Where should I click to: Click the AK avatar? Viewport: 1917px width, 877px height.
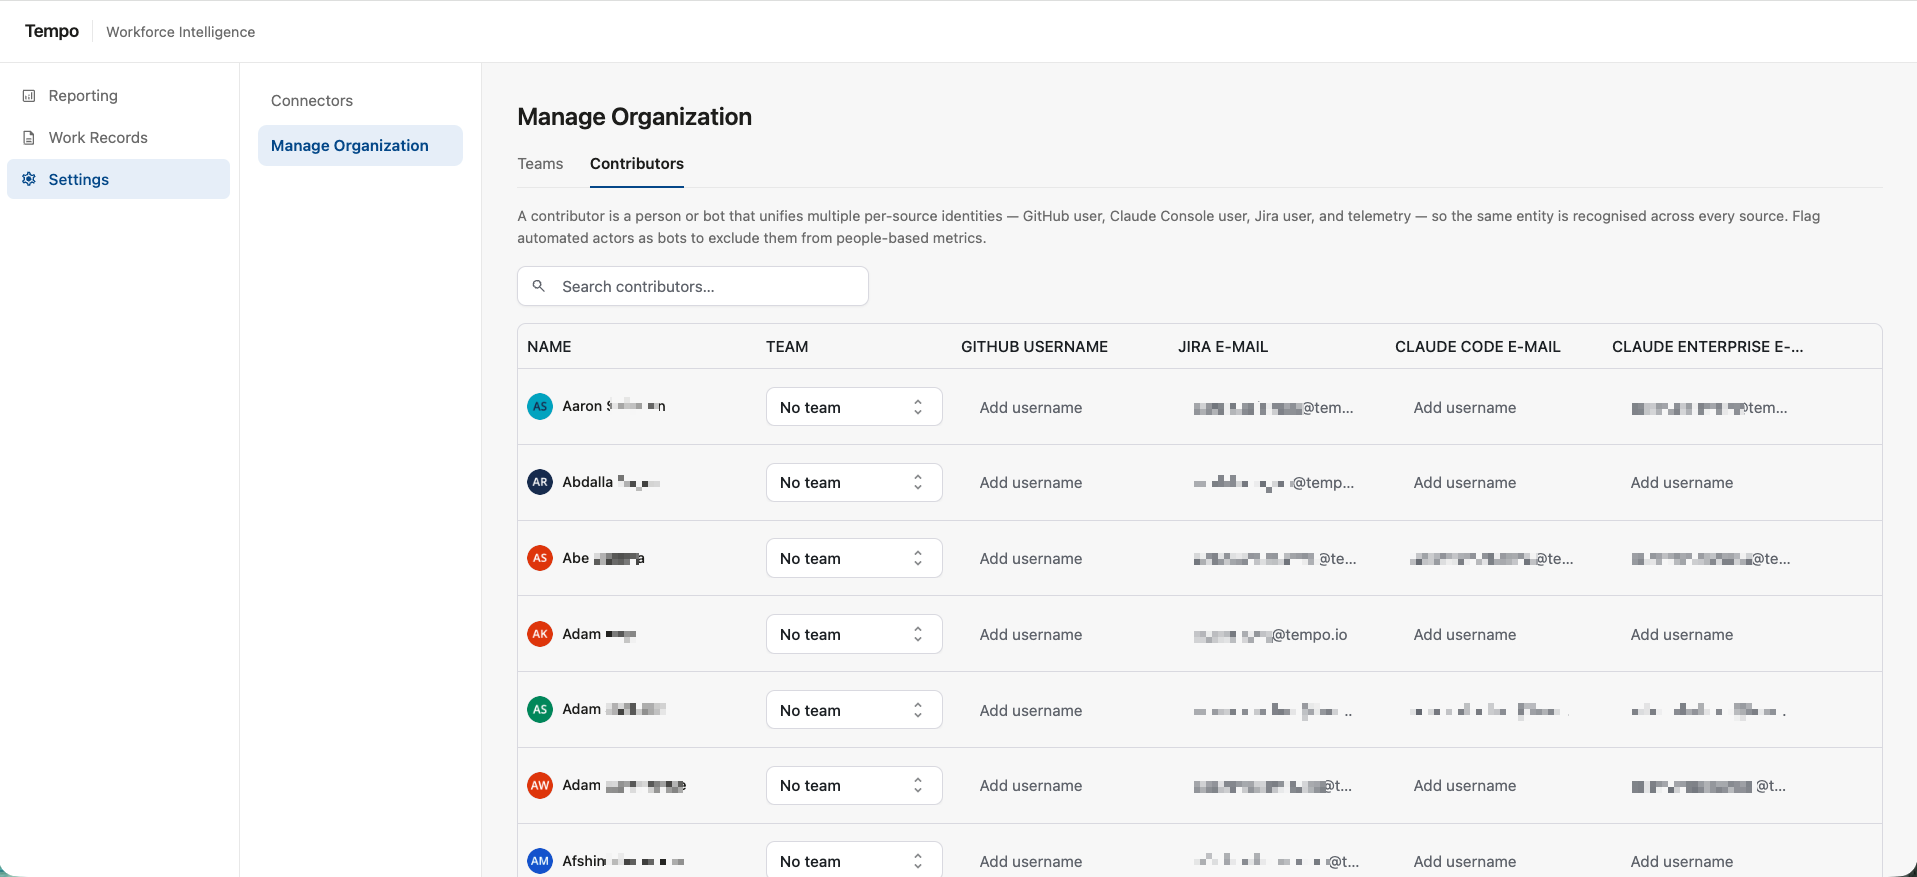point(540,634)
